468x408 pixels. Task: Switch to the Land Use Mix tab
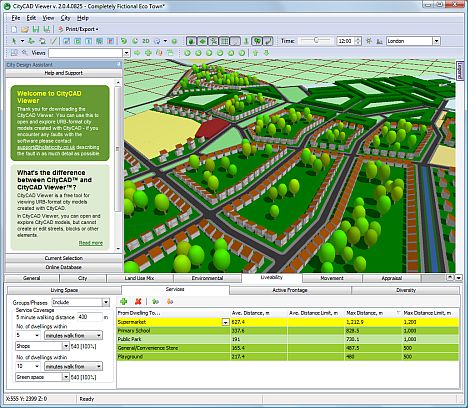[x=139, y=278]
